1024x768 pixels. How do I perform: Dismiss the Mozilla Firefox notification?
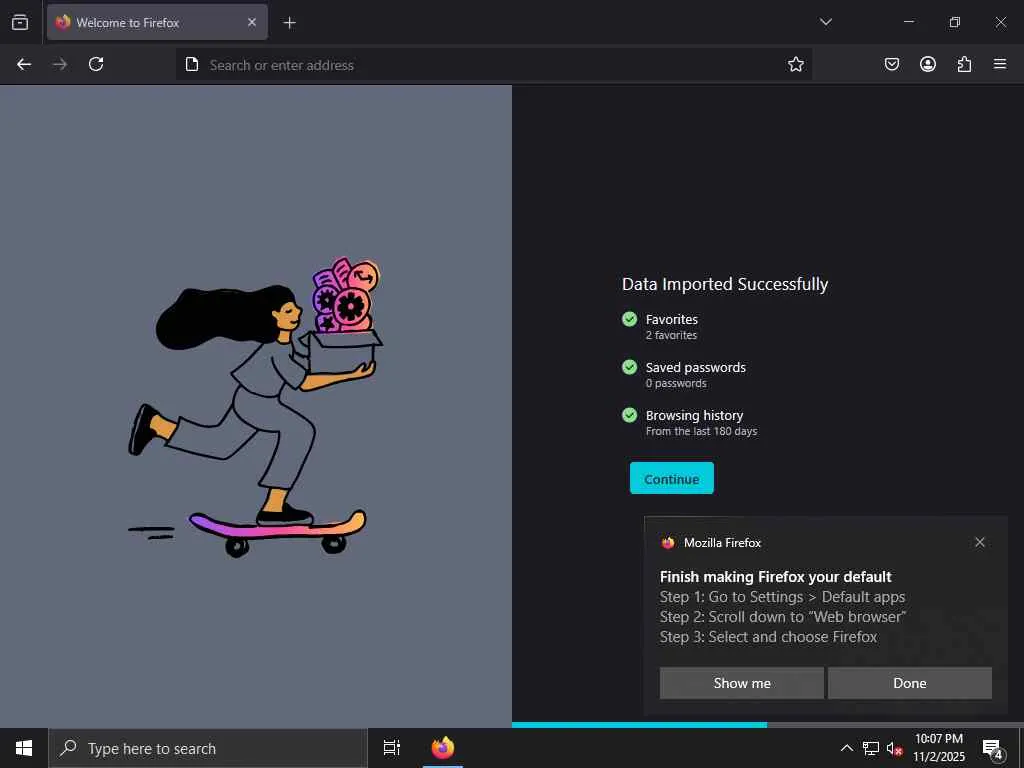[x=980, y=542]
